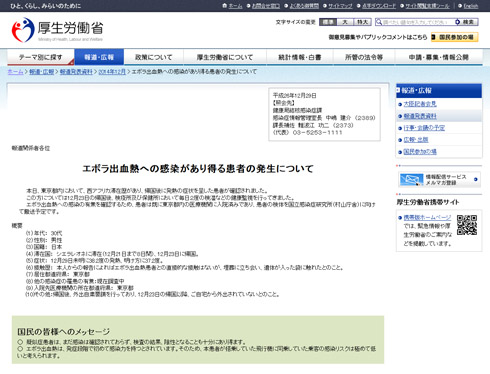Open the サイトマップ link

340,6
